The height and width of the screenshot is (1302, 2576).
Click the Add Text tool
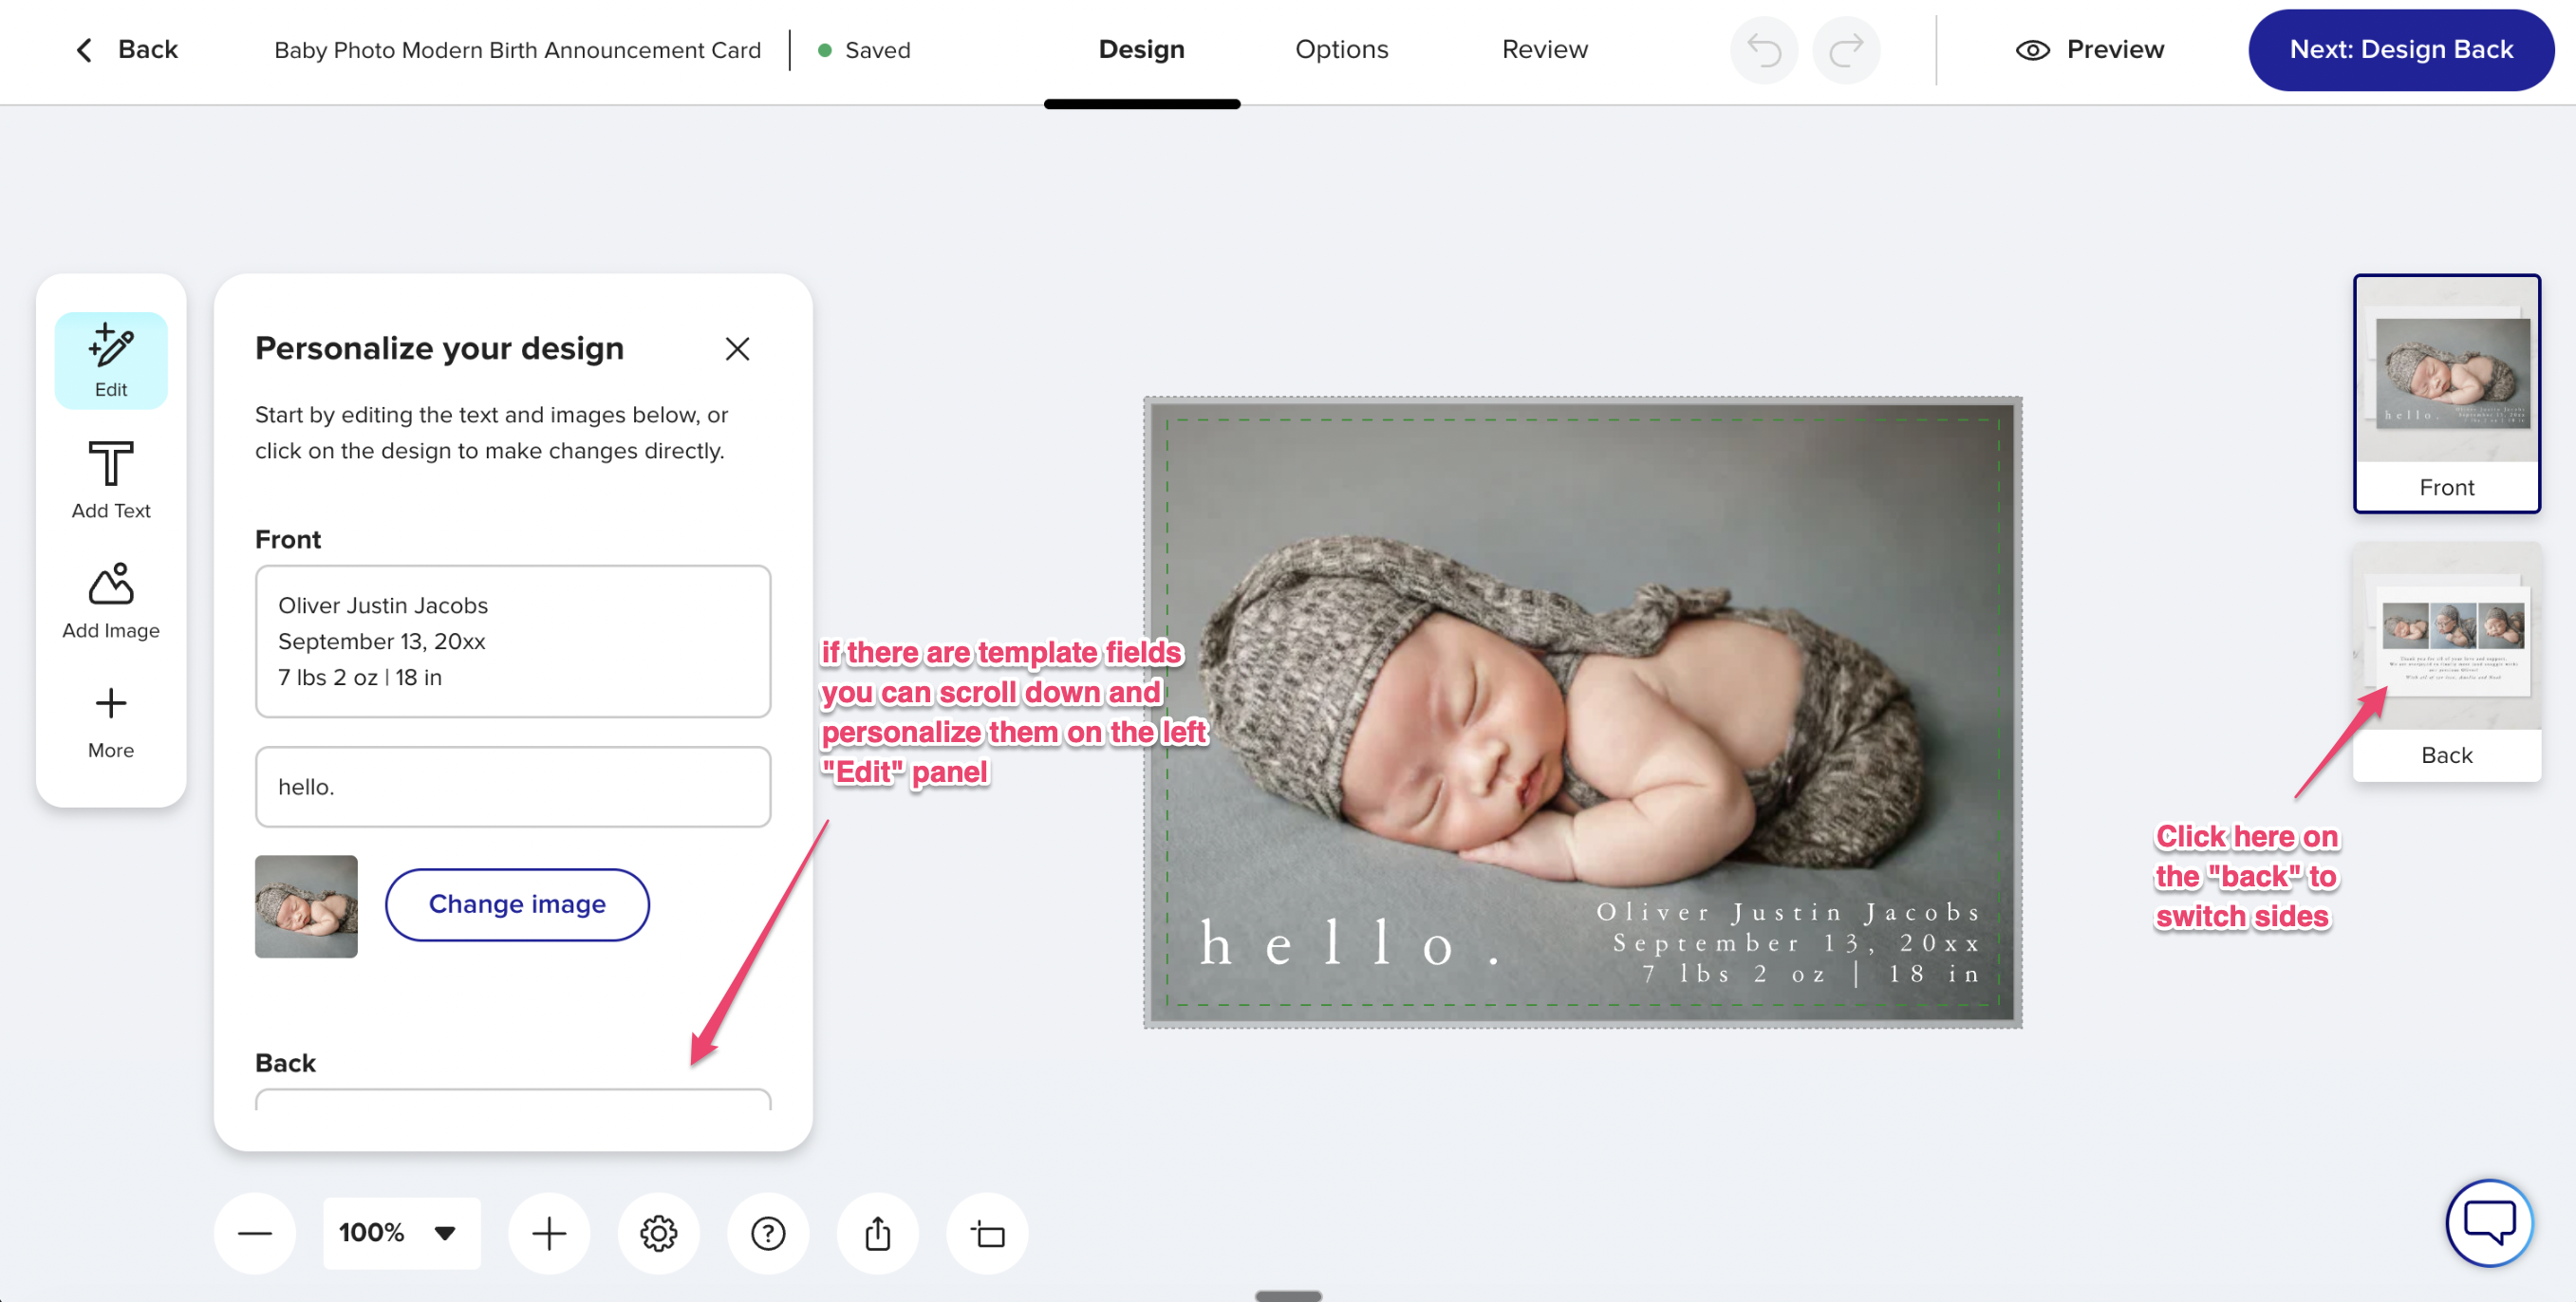(110, 480)
